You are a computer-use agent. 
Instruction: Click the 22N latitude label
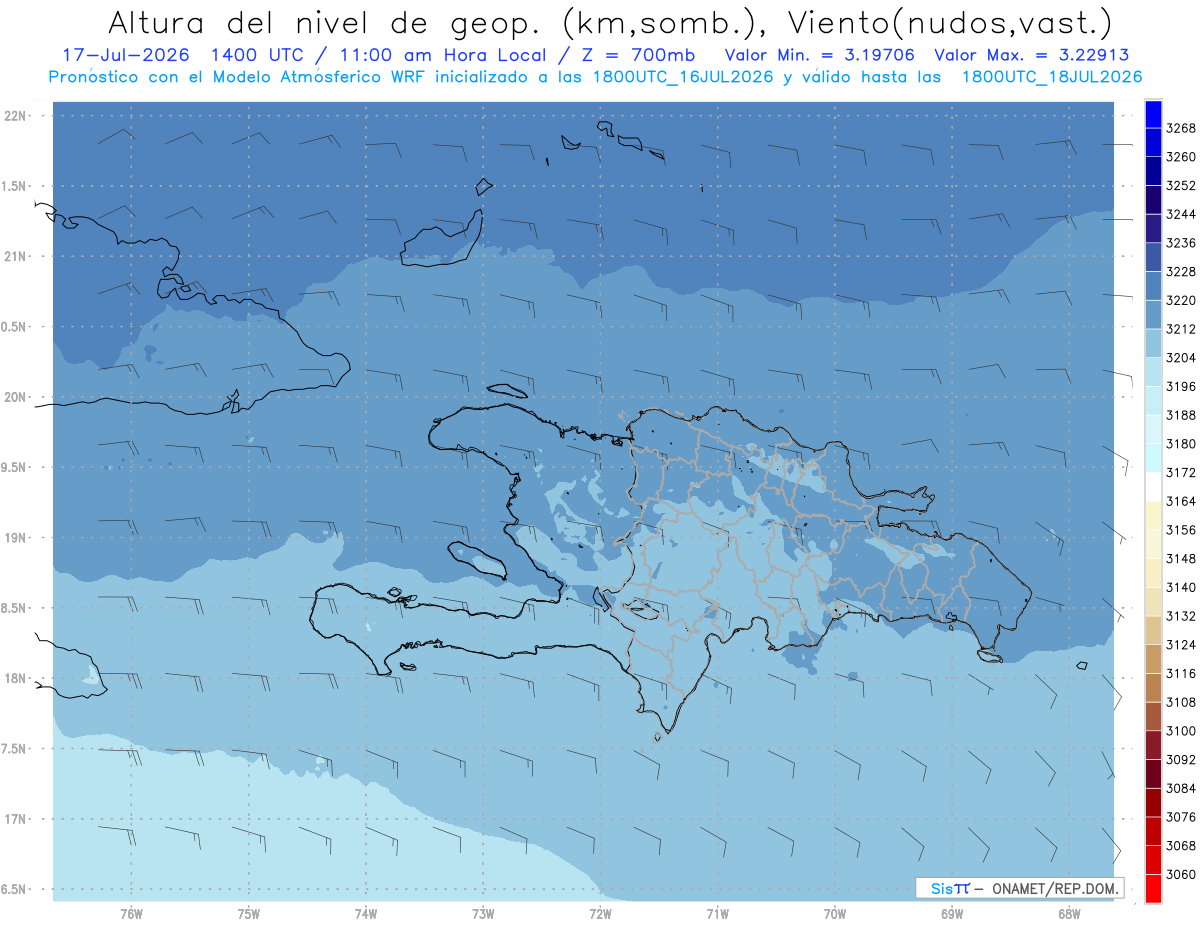click(x=17, y=115)
